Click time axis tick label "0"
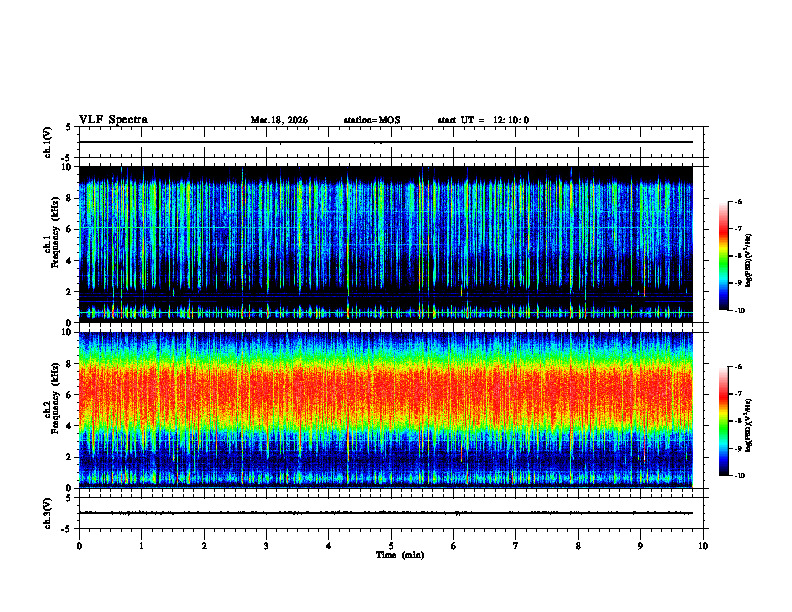The width and height of the screenshot is (792, 612). 79,546
